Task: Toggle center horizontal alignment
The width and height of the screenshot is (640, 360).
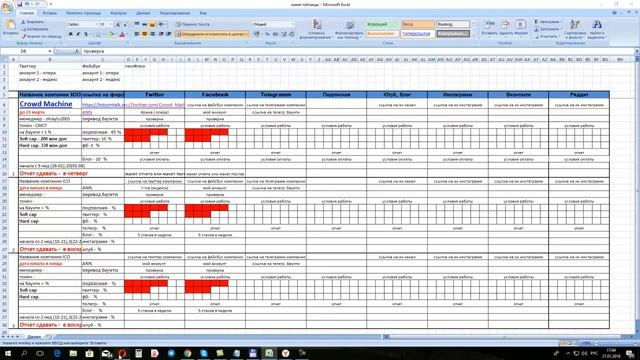Action: [144, 34]
